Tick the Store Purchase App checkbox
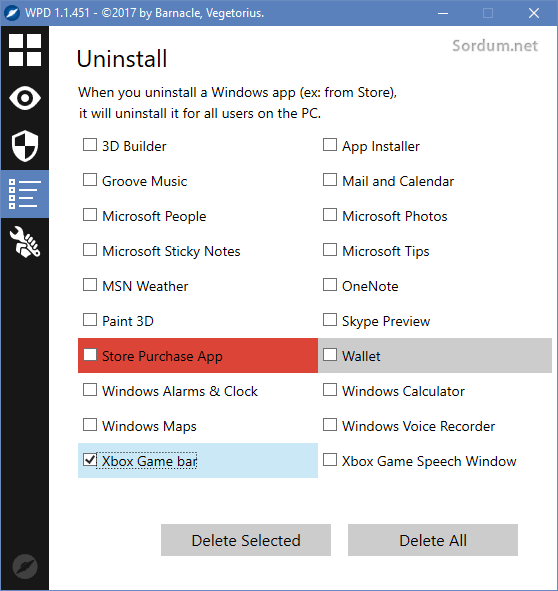Image resolution: width=558 pixels, height=591 pixels. (x=90, y=355)
